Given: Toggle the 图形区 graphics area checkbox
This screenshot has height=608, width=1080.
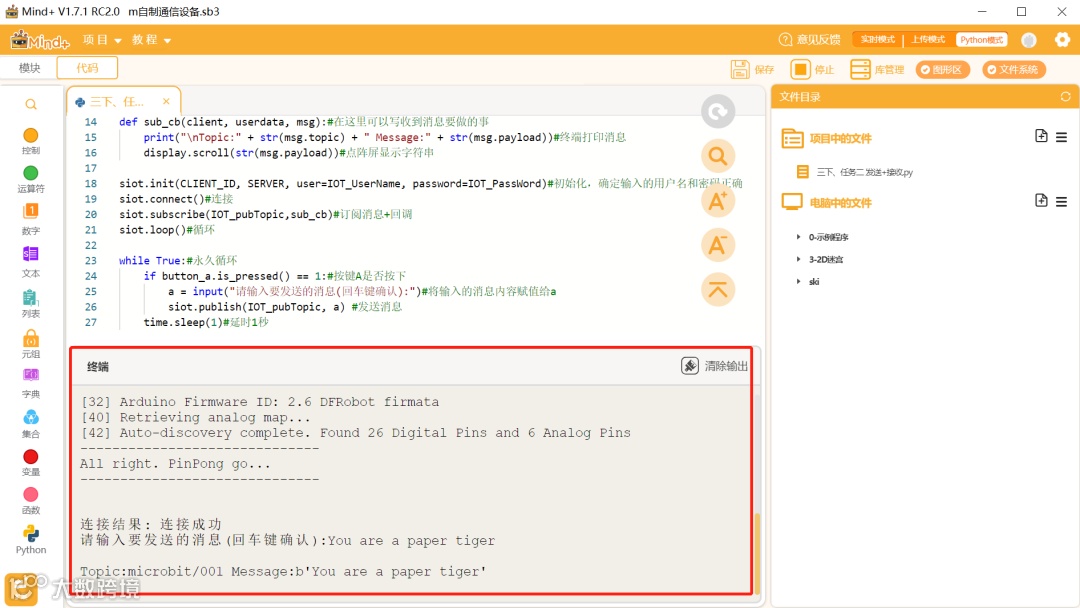Looking at the screenshot, I should click(x=942, y=70).
